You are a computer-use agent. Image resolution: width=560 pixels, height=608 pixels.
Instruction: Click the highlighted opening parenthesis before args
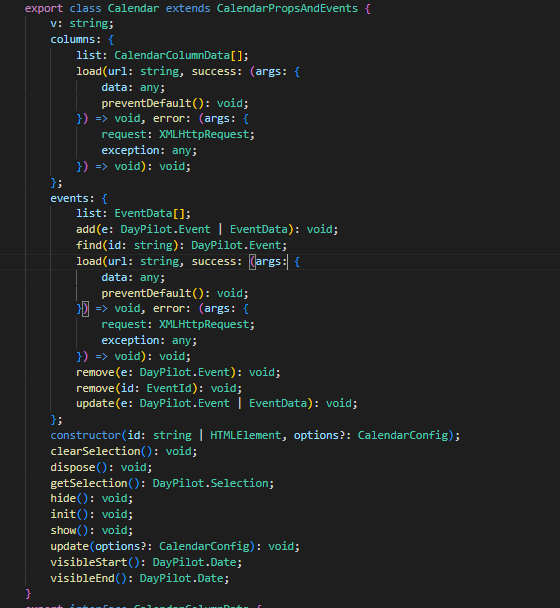tap(252, 262)
